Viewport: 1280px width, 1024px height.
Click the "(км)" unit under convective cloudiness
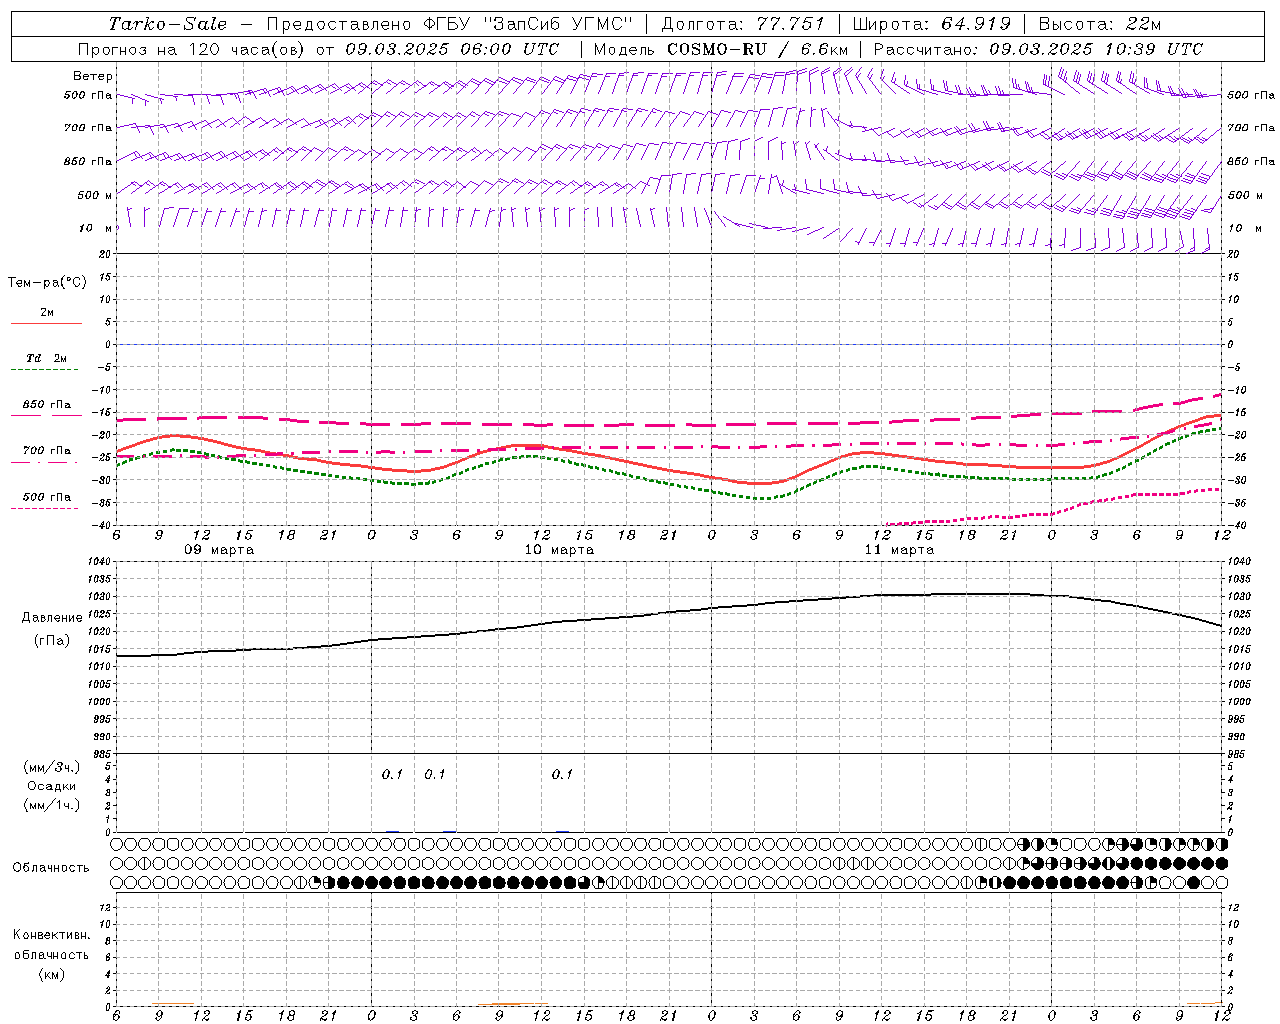51,974
